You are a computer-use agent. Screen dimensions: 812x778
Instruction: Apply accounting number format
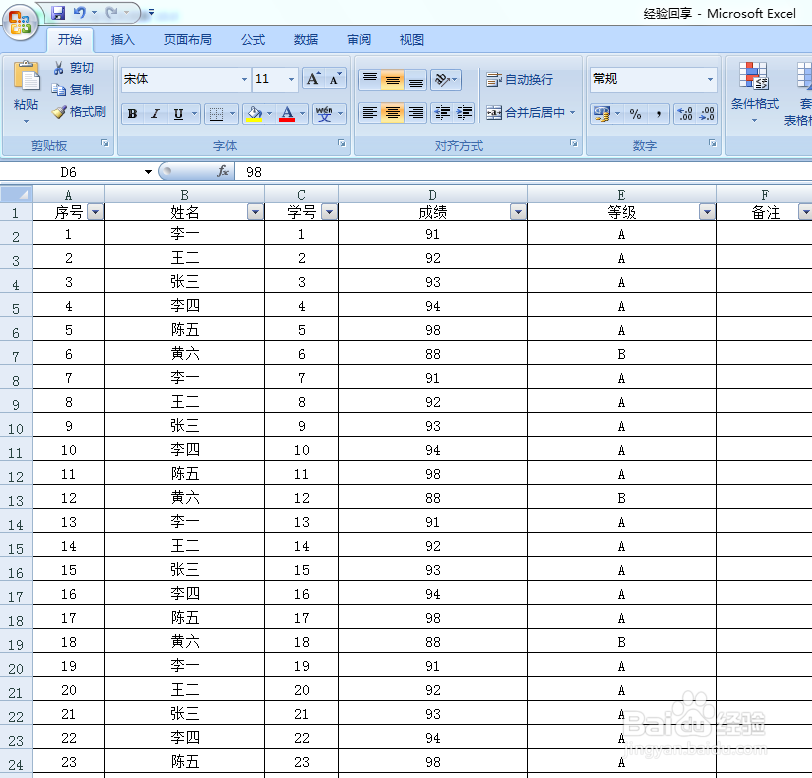[x=602, y=114]
